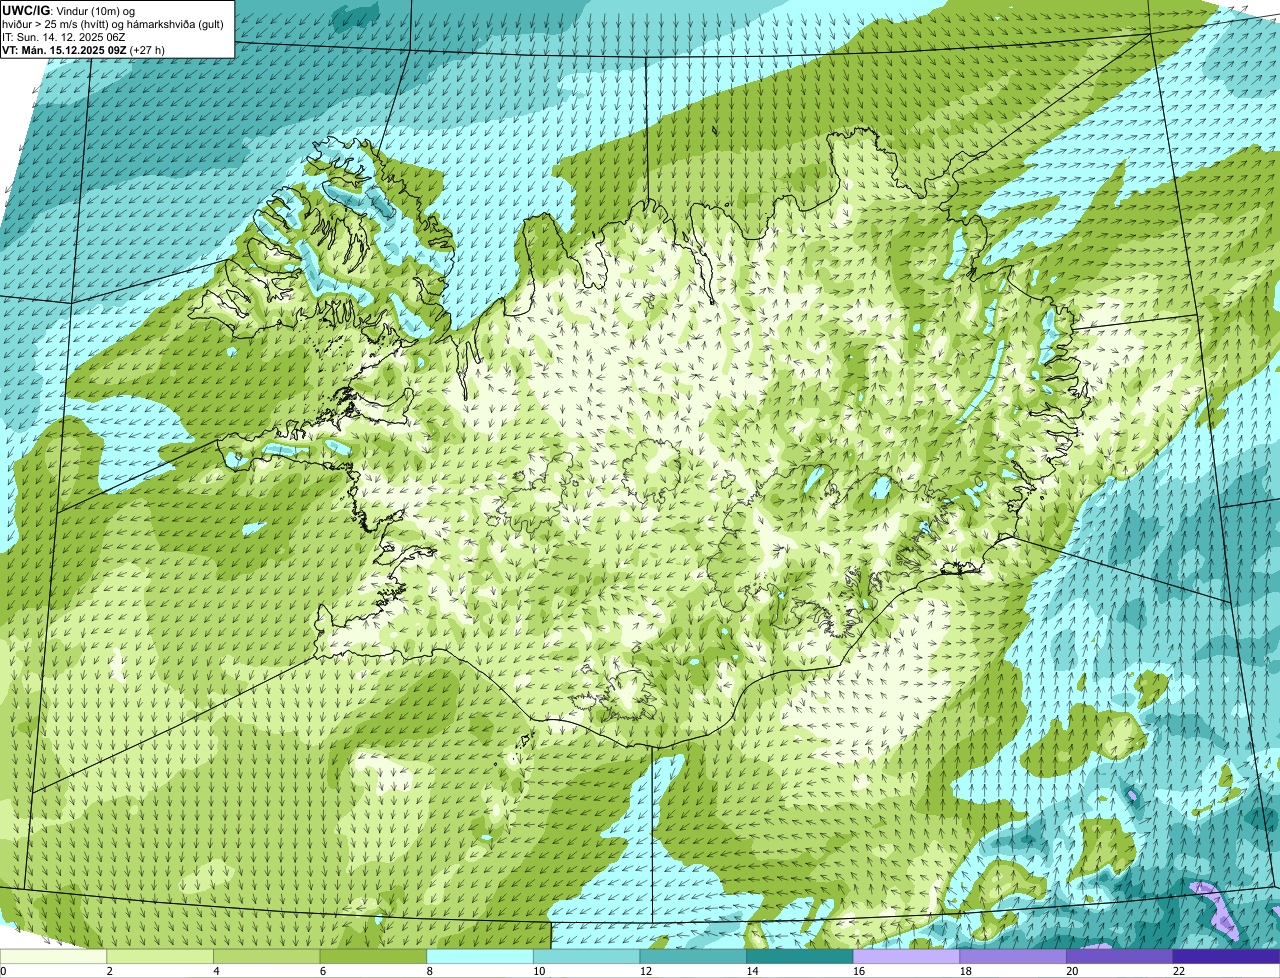Image resolution: width=1280 pixels, height=978 pixels.
Task: Click the light cyan 8–10 m/s legend swatch
Action: pos(480,956)
